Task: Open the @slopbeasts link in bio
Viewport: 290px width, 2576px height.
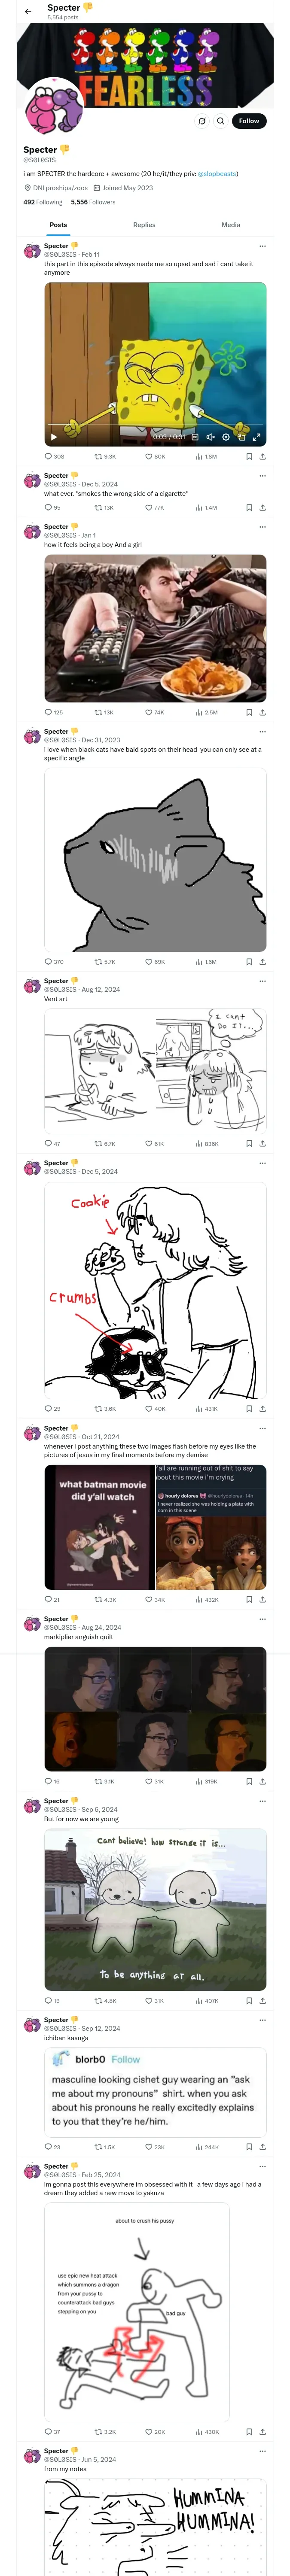Action: click(217, 174)
